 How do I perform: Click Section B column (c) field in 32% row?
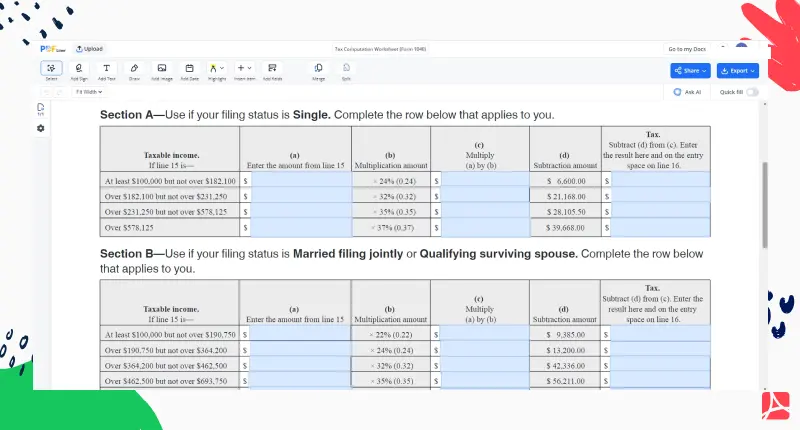point(484,365)
